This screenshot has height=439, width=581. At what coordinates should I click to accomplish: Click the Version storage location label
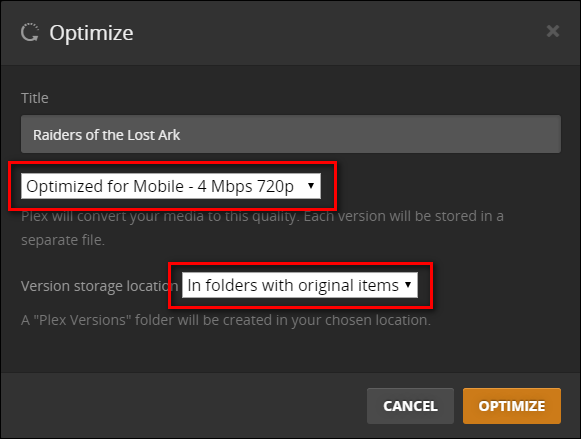pos(99,286)
